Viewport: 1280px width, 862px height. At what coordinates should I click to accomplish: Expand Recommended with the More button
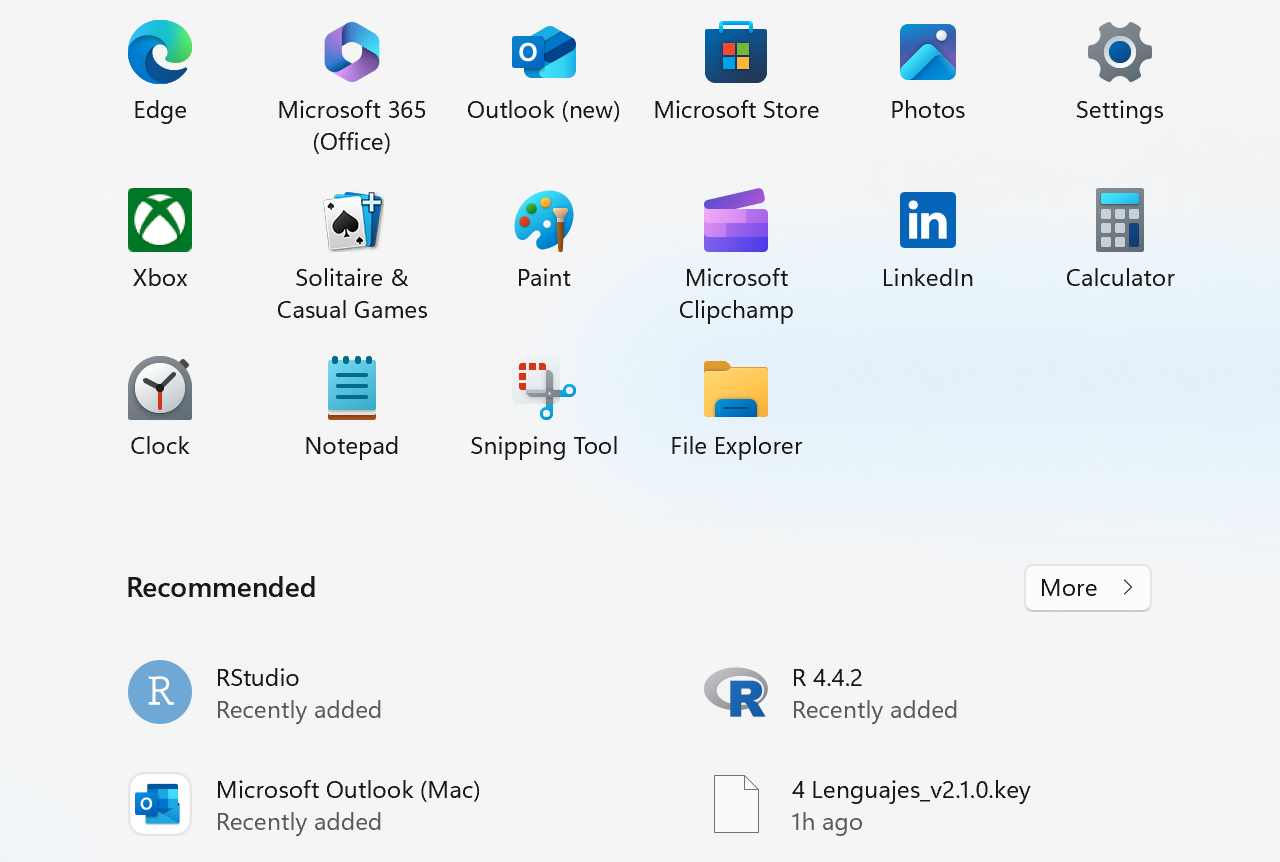1087,588
